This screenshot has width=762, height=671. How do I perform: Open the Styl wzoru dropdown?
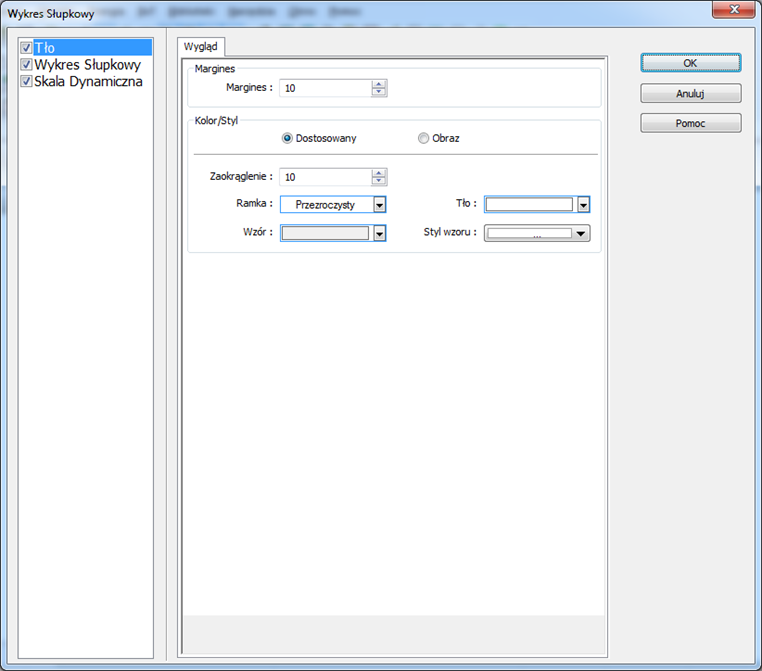tap(537, 233)
